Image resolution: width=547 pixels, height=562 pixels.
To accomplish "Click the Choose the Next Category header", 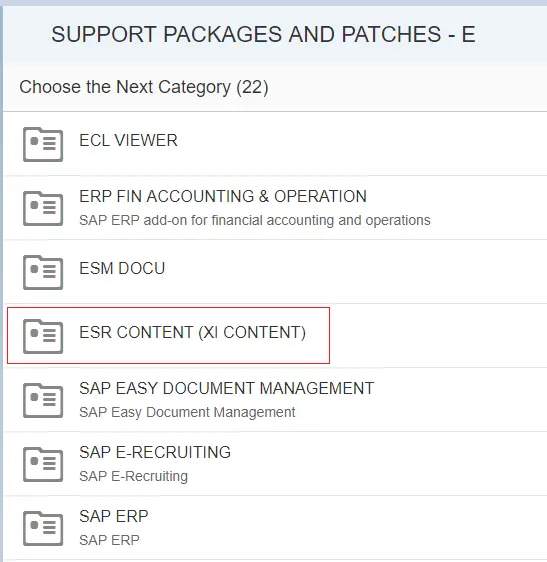I will (144, 87).
